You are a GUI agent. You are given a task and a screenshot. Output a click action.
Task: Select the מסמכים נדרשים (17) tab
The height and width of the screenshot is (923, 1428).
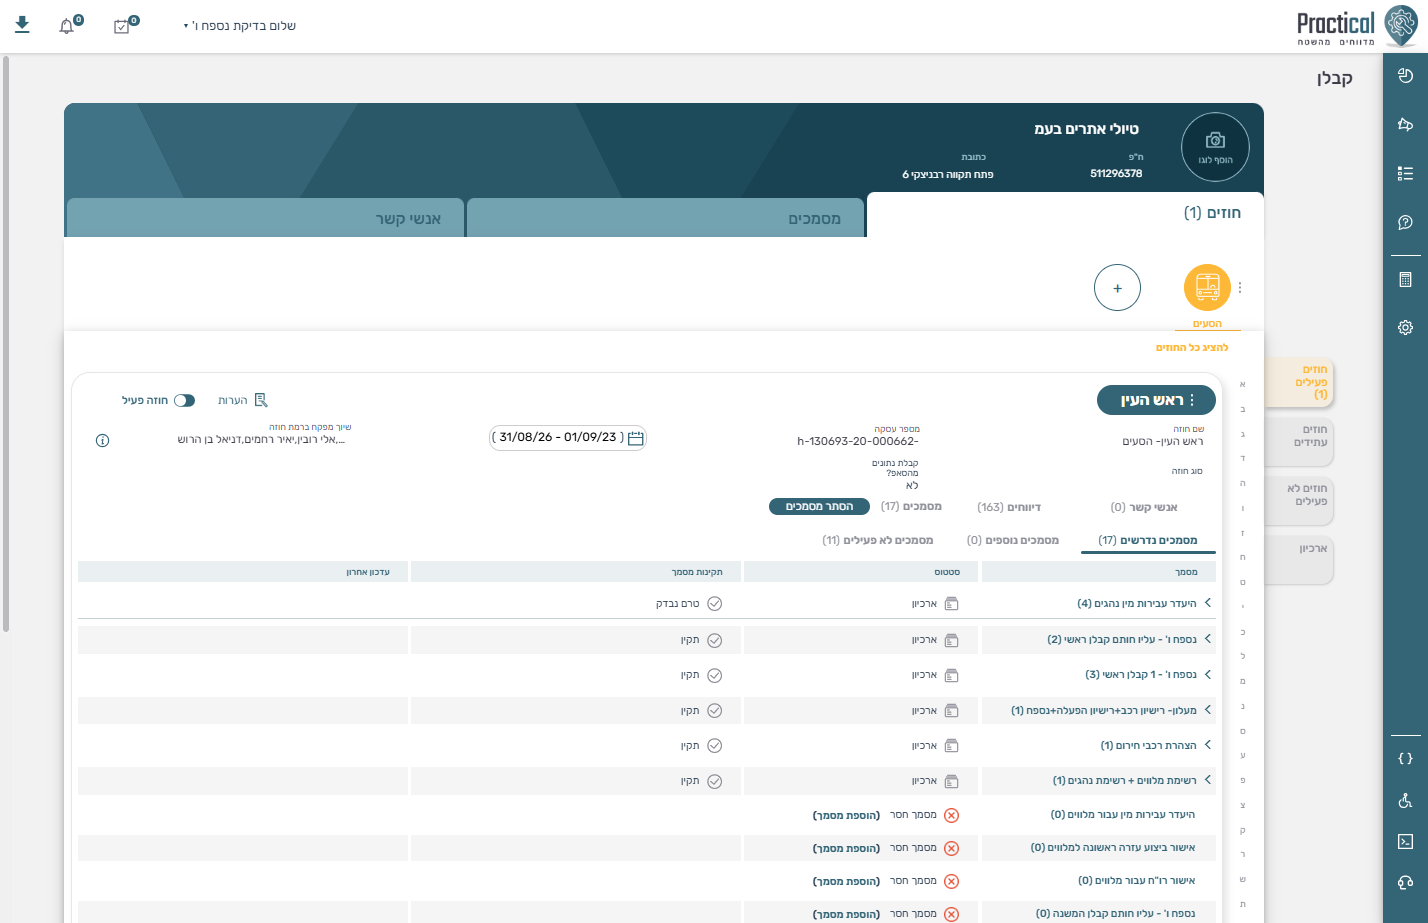point(1148,540)
